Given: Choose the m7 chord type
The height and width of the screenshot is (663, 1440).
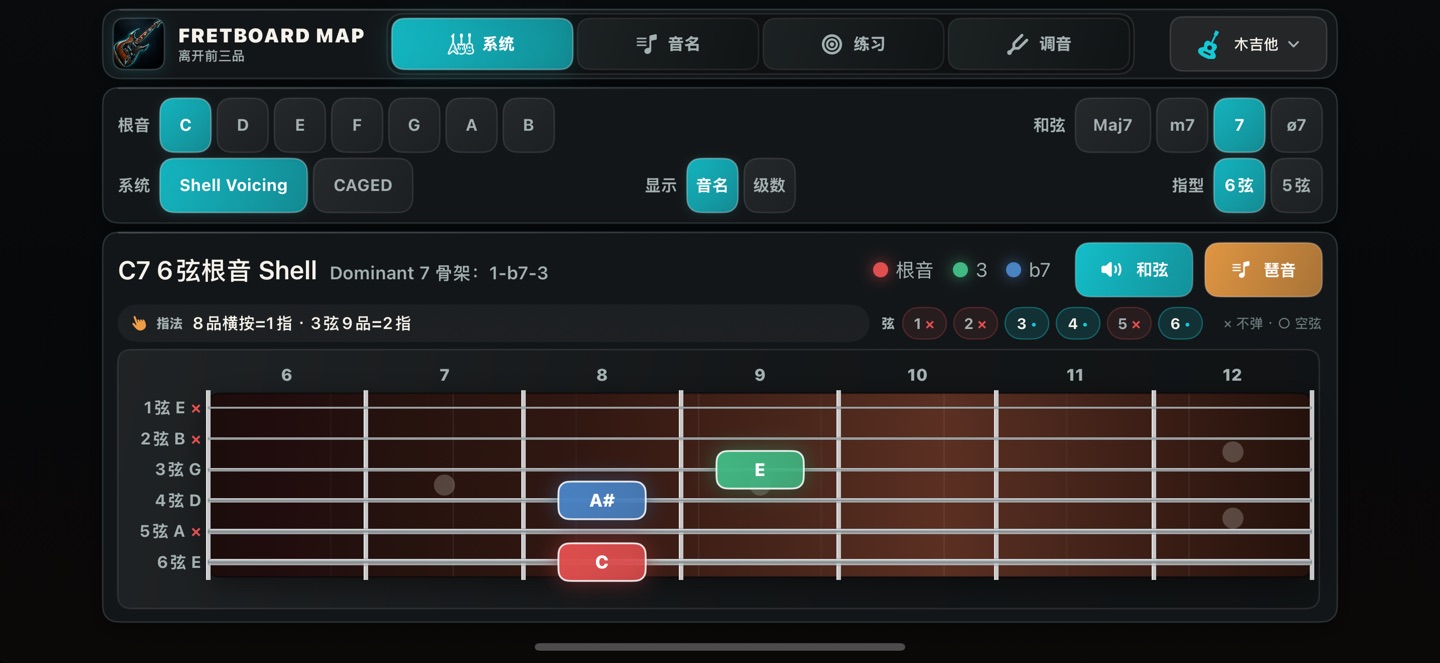Looking at the screenshot, I should (x=1182, y=125).
